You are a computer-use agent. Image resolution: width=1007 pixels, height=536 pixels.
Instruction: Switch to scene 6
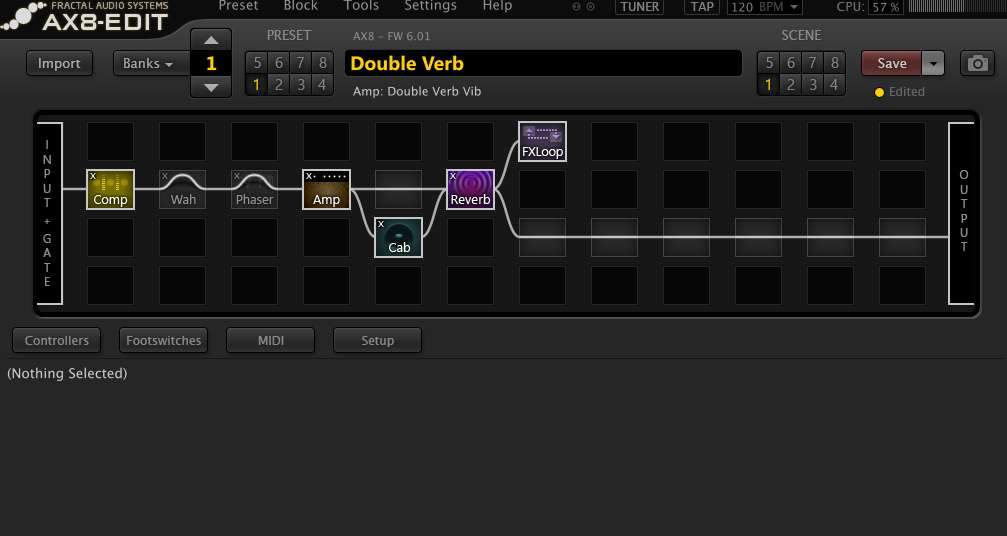791,63
